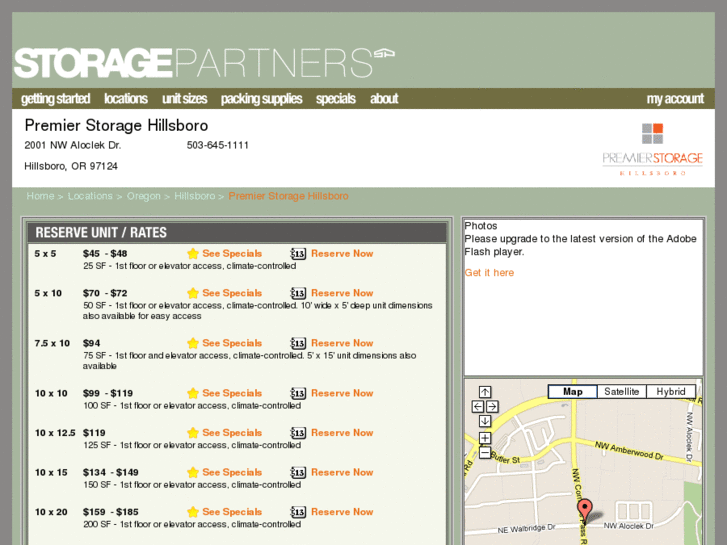Open the about menu item

(x=384, y=98)
